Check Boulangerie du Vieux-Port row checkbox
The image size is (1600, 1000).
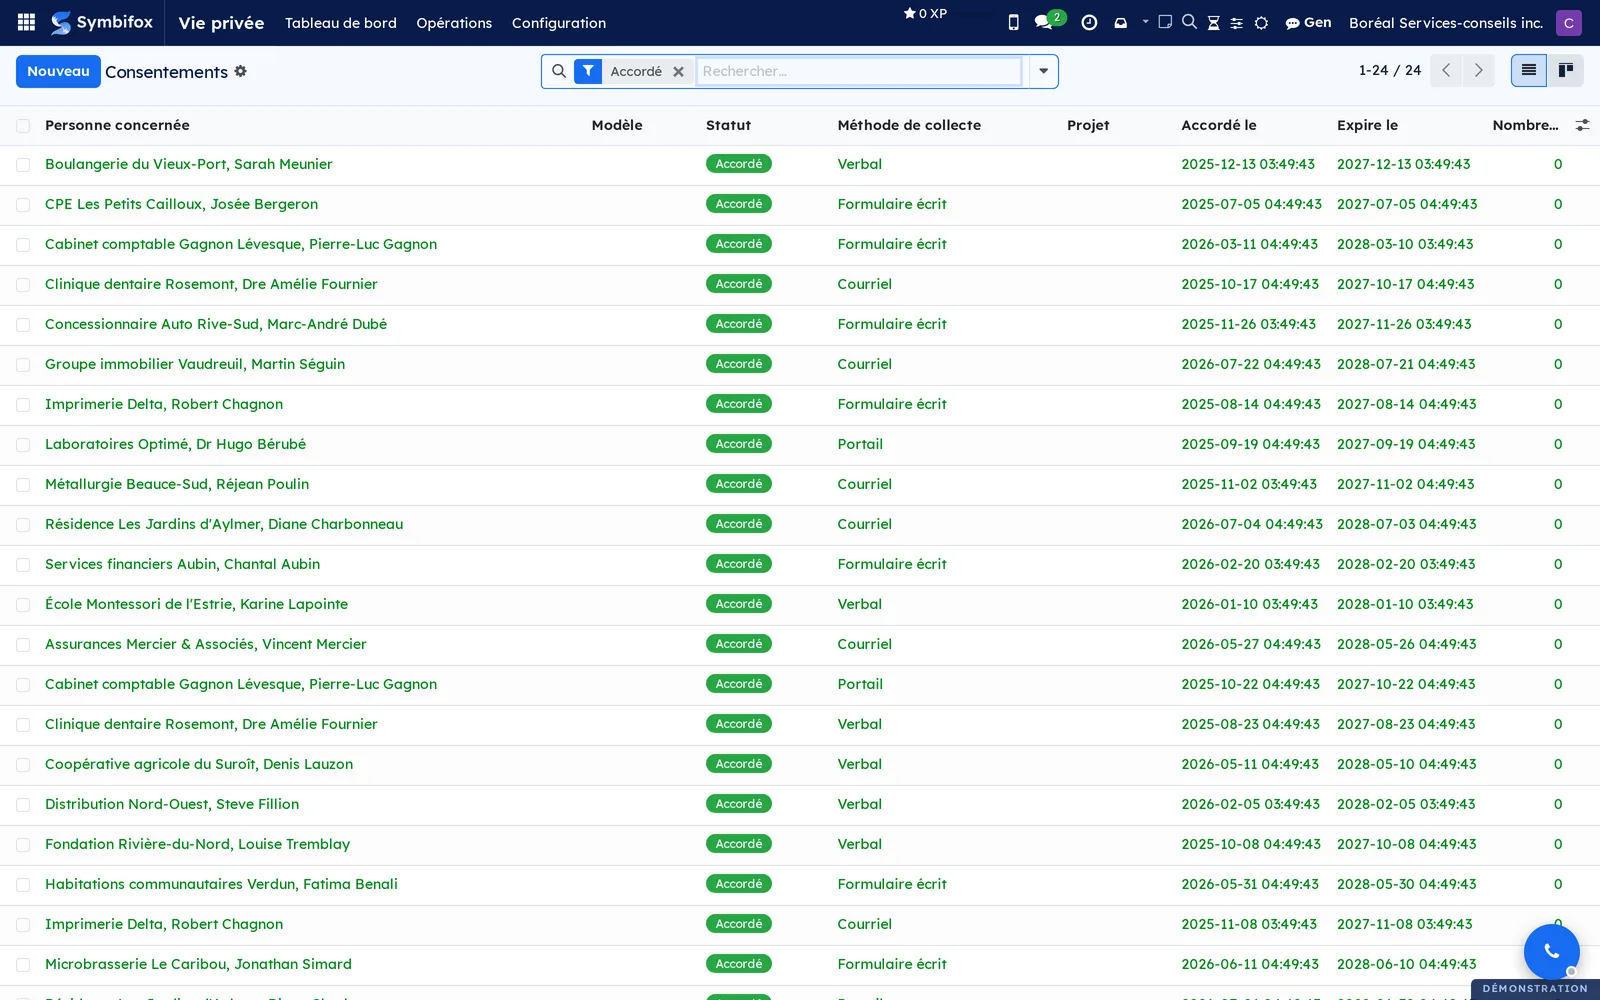(23, 165)
